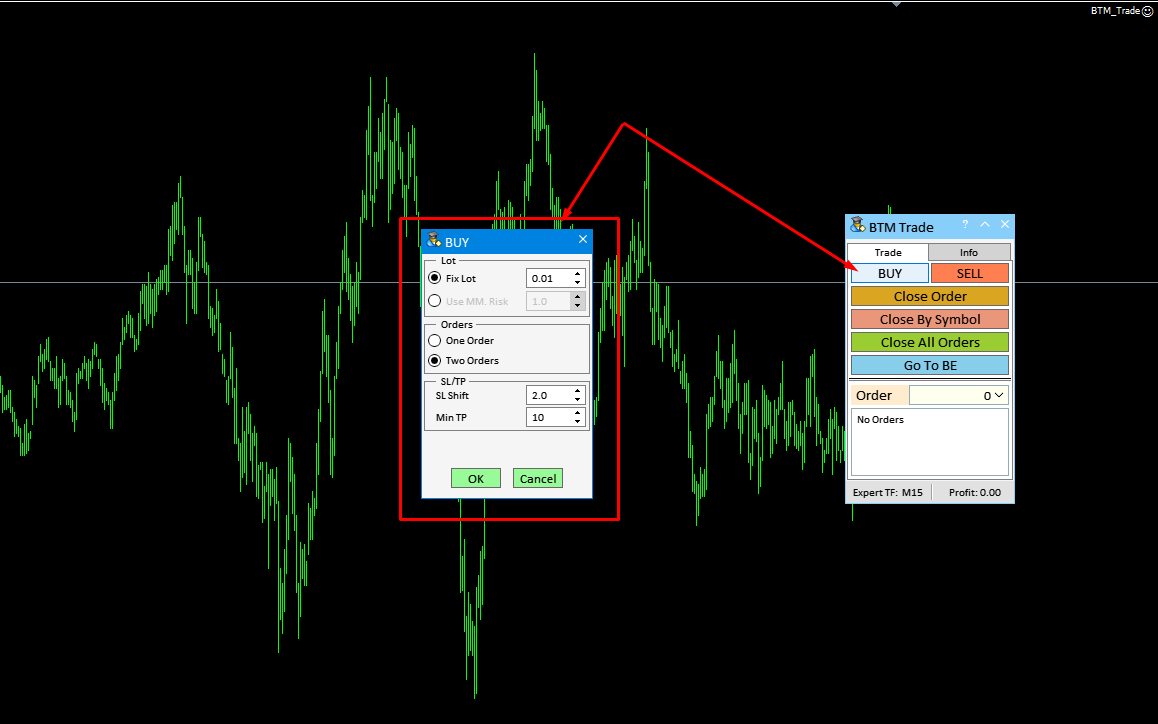Click the Profit: 0.00 status text
The height and width of the screenshot is (724, 1158).
(x=975, y=493)
